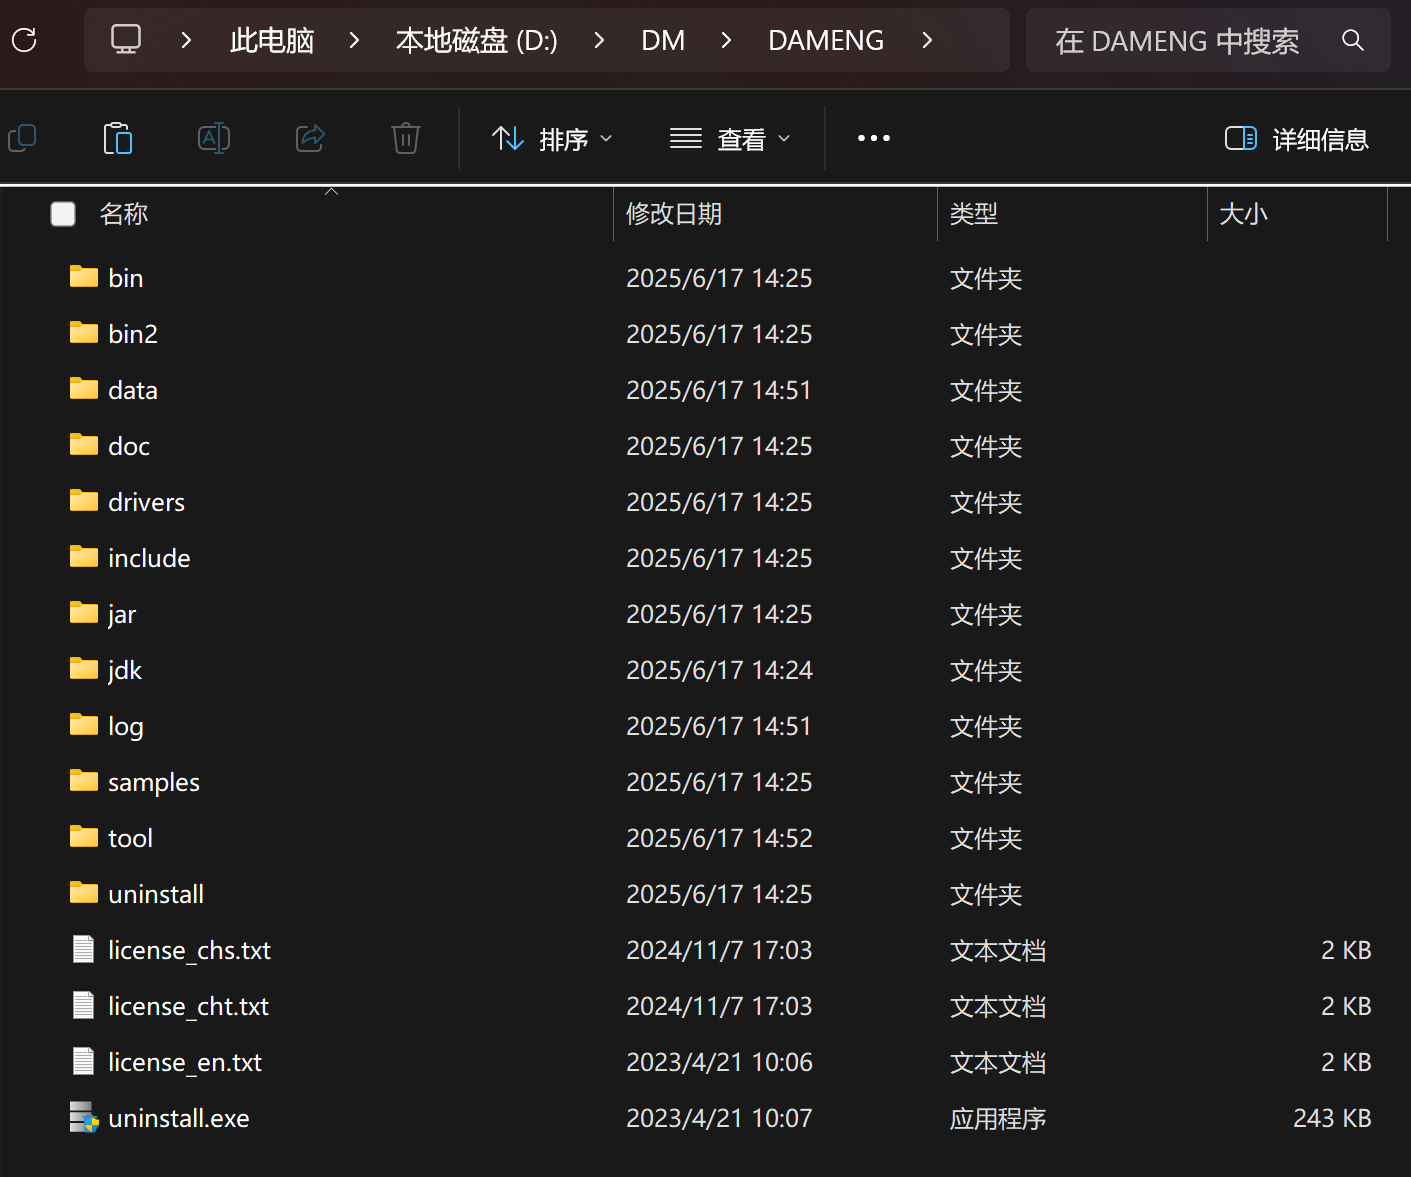Click the drivers folder name
The height and width of the screenshot is (1177, 1411).
tap(146, 502)
